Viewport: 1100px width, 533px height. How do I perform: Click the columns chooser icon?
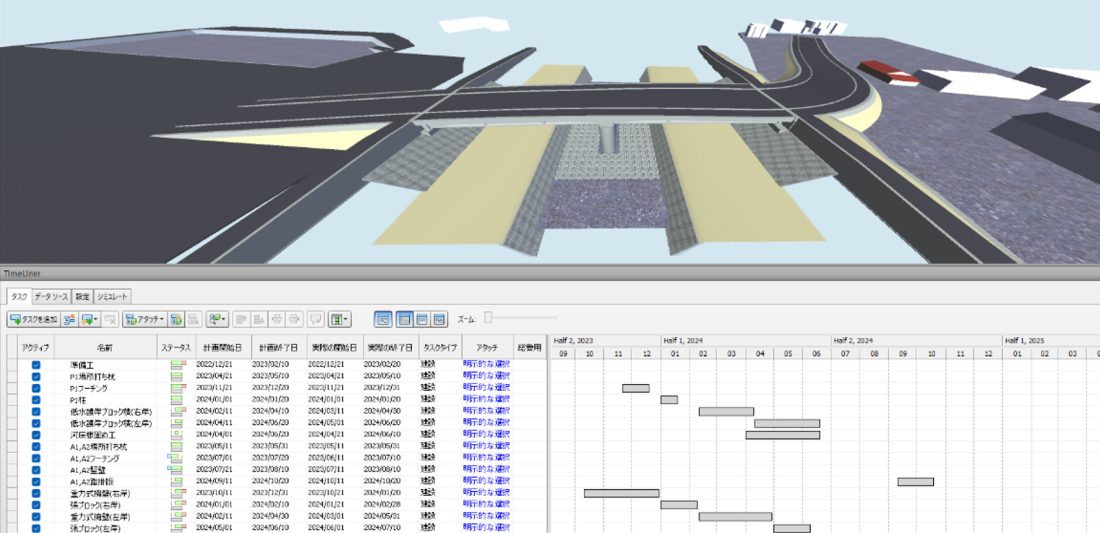tap(339, 319)
